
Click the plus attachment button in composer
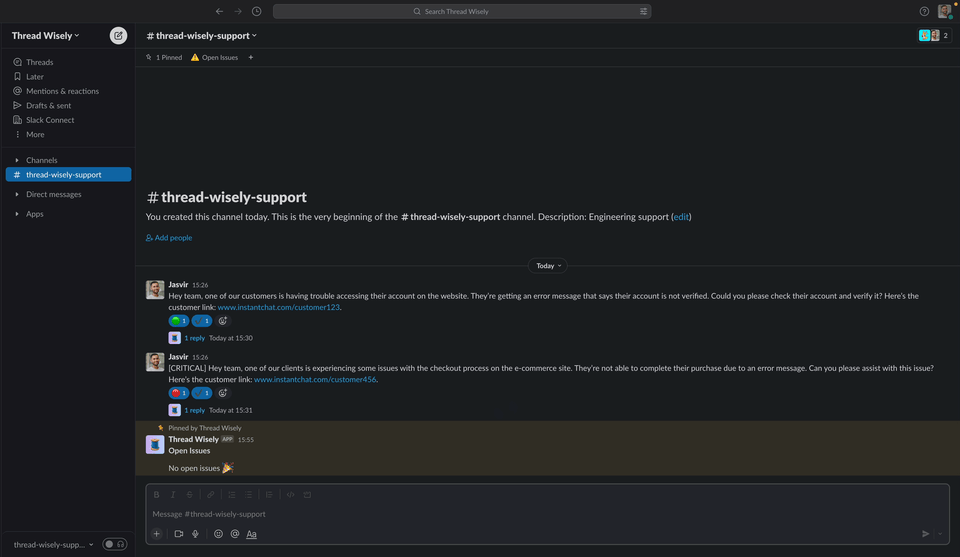tap(157, 534)
